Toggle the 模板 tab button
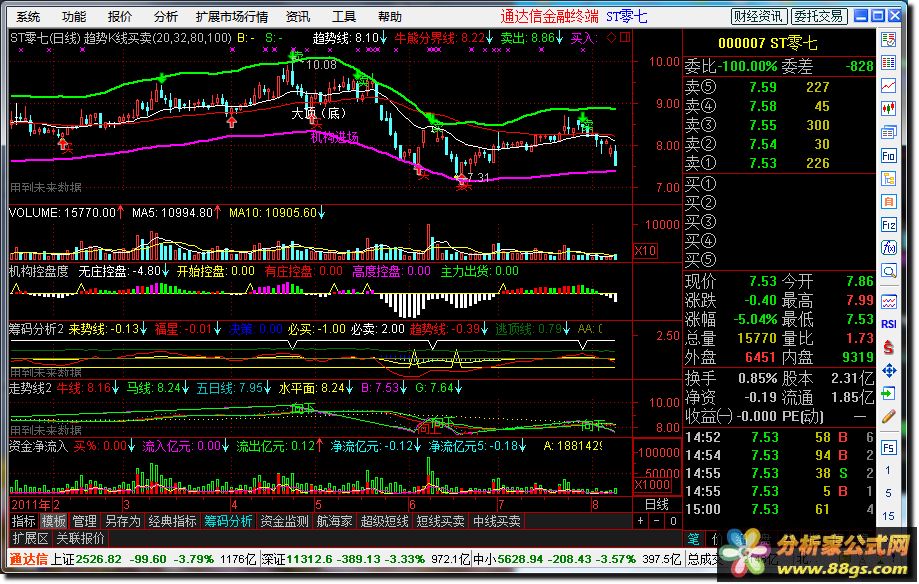 (x=54, y=521)
